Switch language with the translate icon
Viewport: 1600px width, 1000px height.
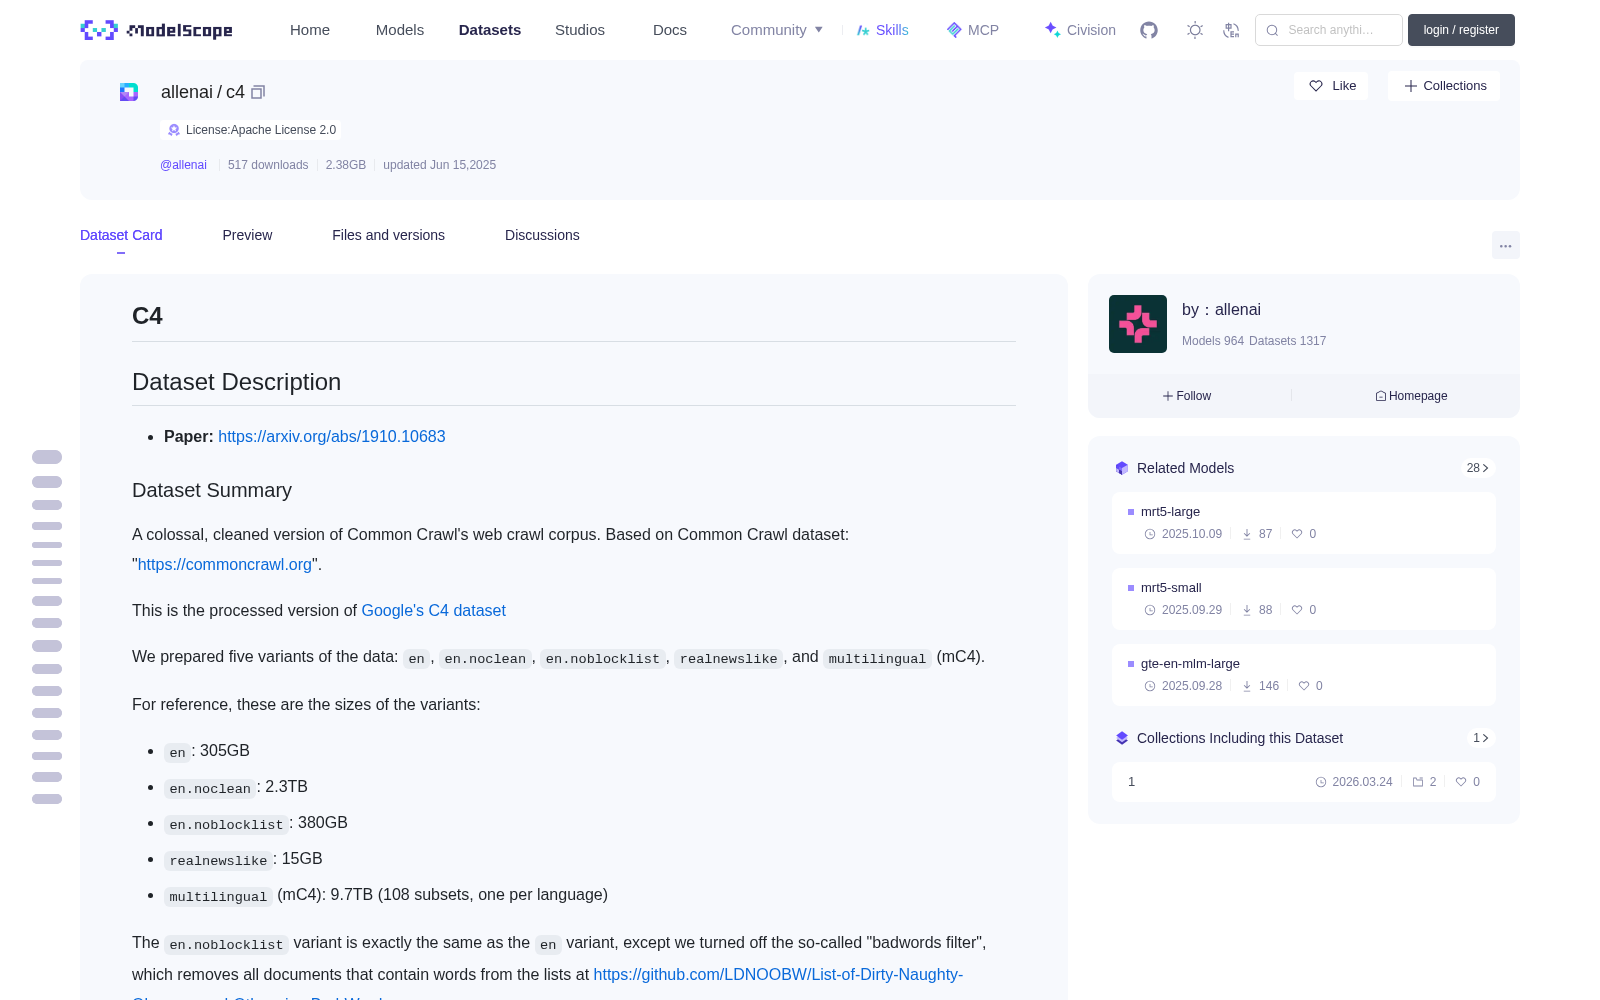click(1232, 30)
